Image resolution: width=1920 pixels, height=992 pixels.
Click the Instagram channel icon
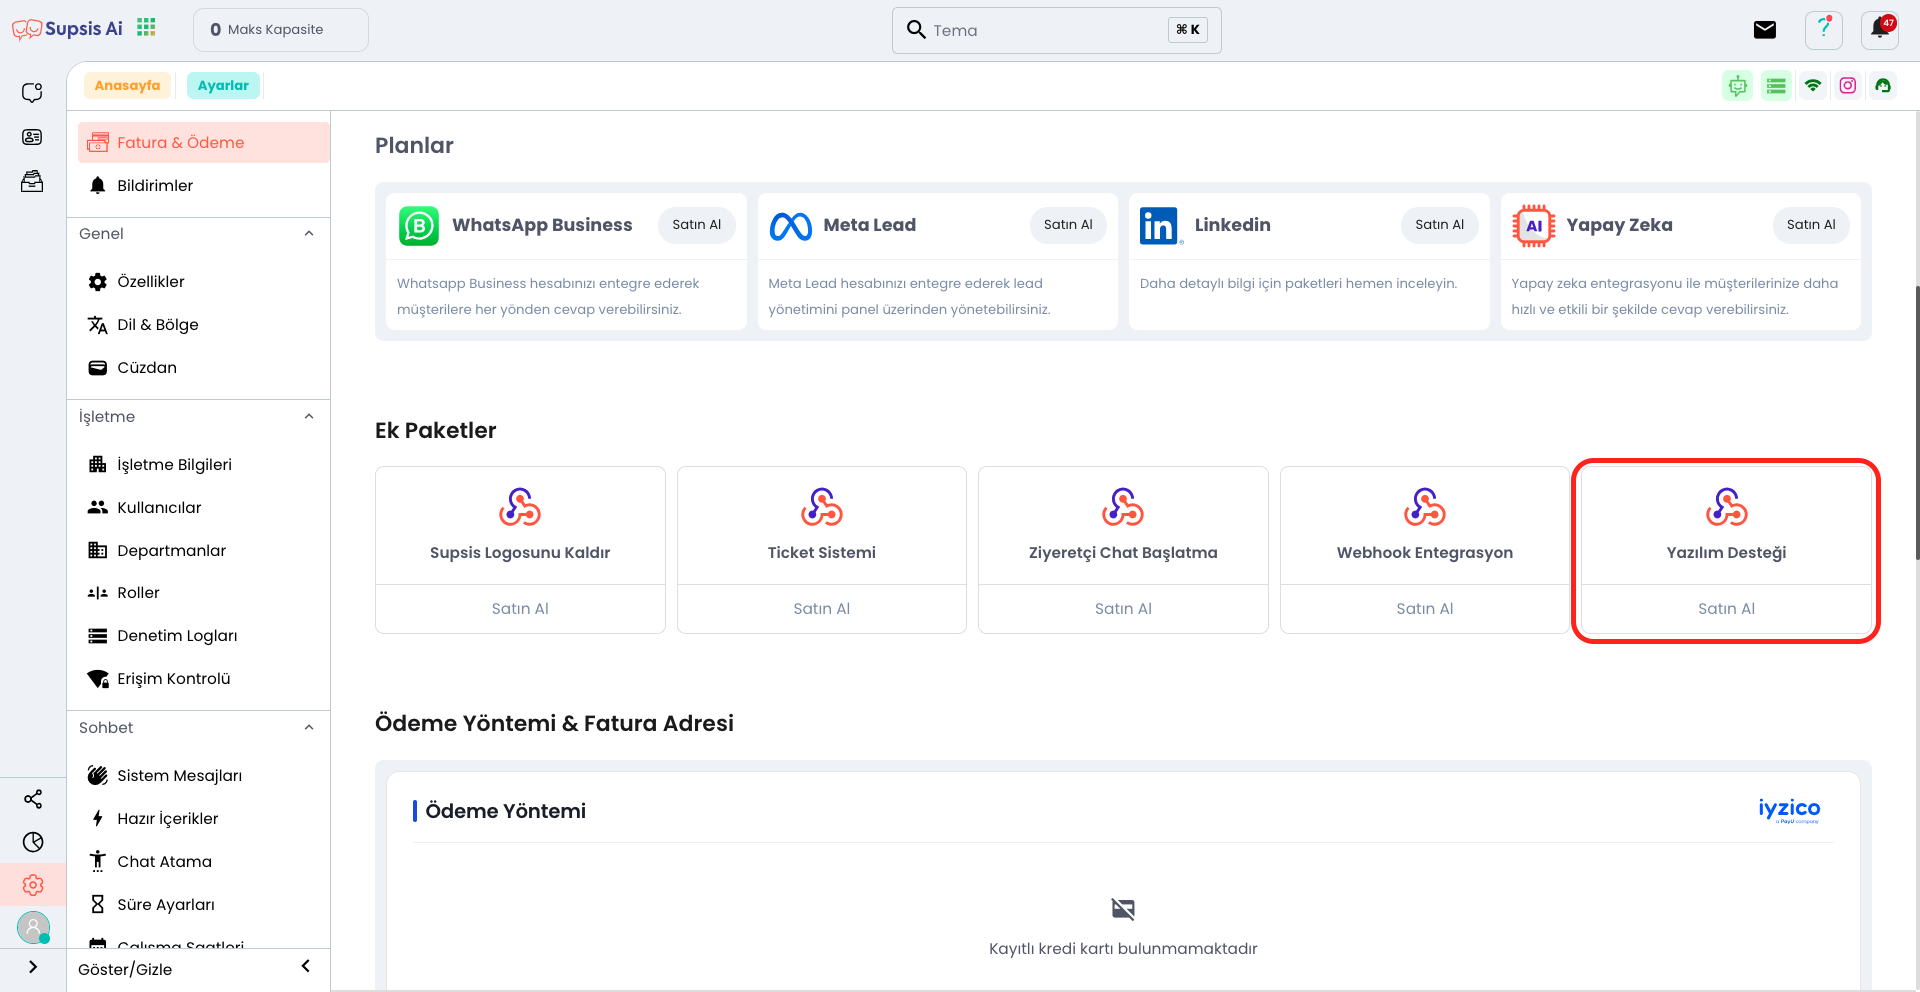(1848, 86)
